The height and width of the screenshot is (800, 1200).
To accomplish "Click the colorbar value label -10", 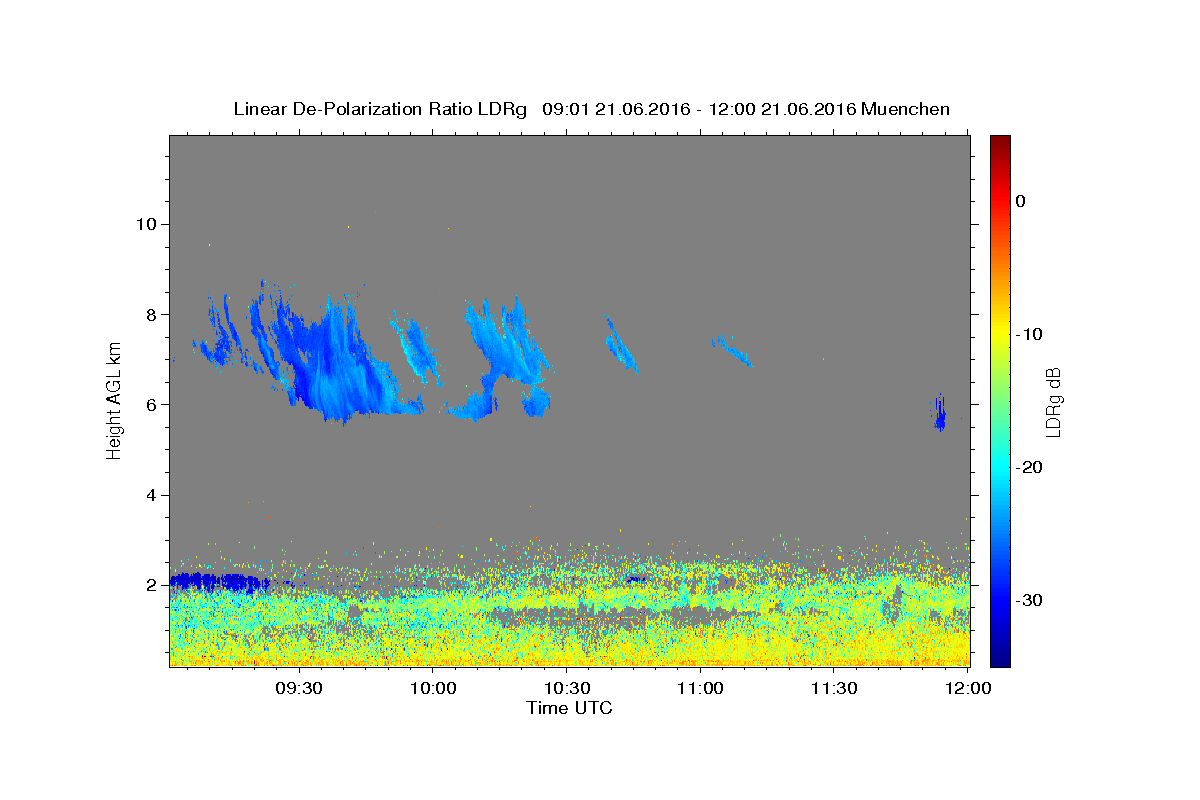I will click(x=1029, y=334).
